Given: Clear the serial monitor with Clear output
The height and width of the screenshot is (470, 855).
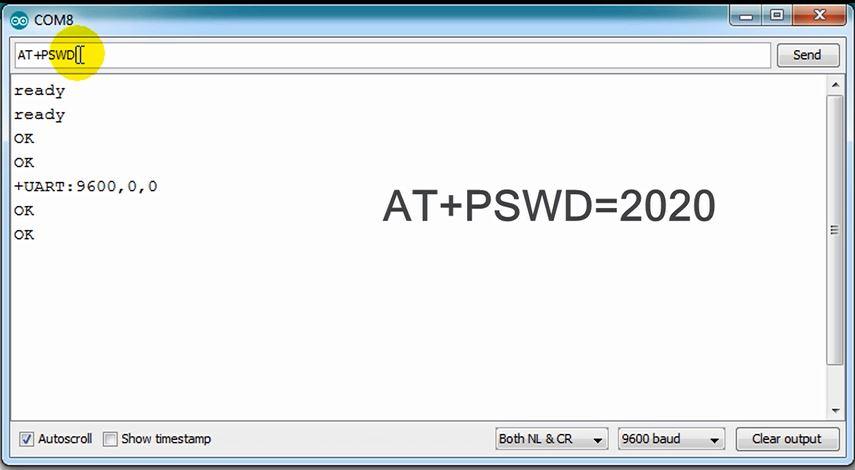Looking at the screenshot, I should click(x=787, y=439).
